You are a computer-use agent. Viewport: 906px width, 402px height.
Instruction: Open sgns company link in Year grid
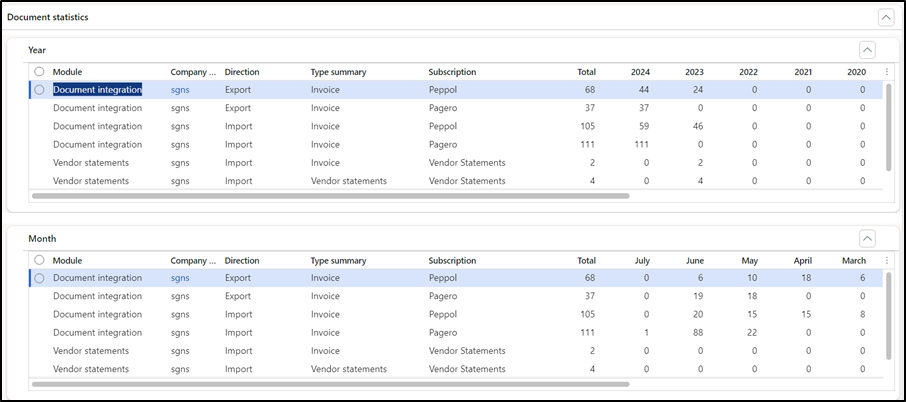[x=180, y=90]
